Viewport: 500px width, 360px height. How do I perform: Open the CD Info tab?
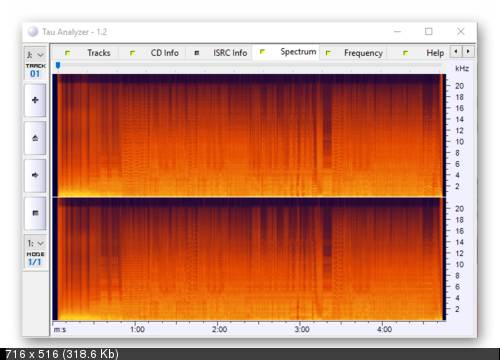pyautogui.click(x=153, y=53)
